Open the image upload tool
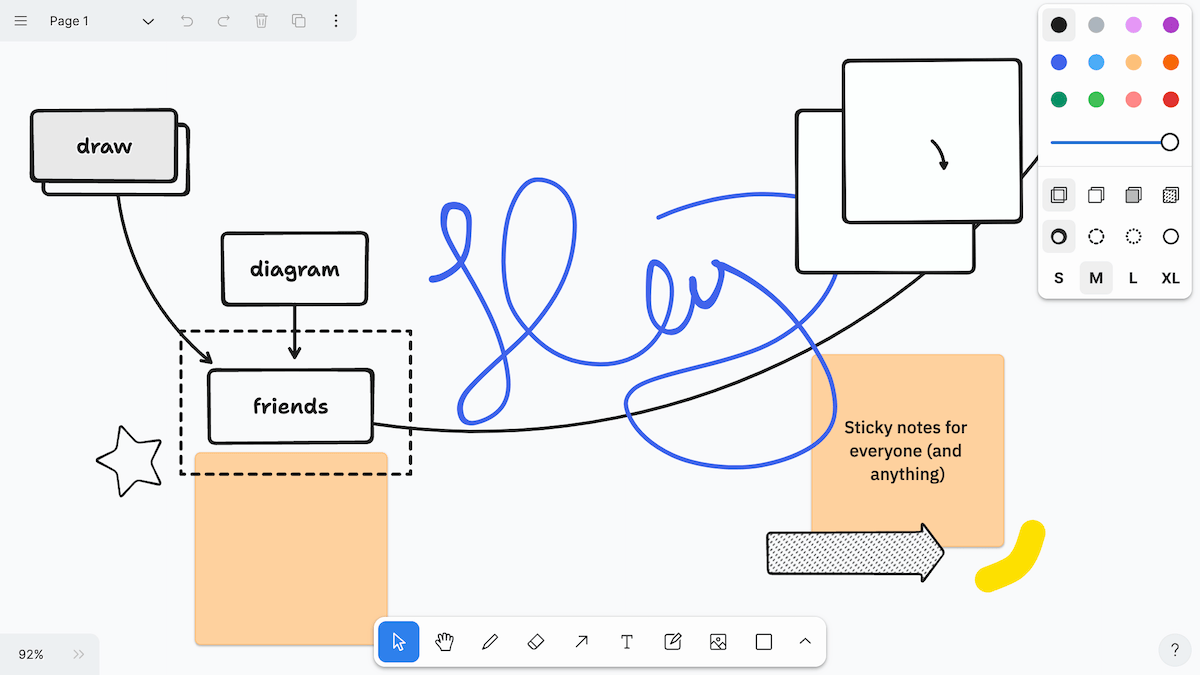Image resolution: width=1200 pixels, height=675 pixels. [718, 642]
